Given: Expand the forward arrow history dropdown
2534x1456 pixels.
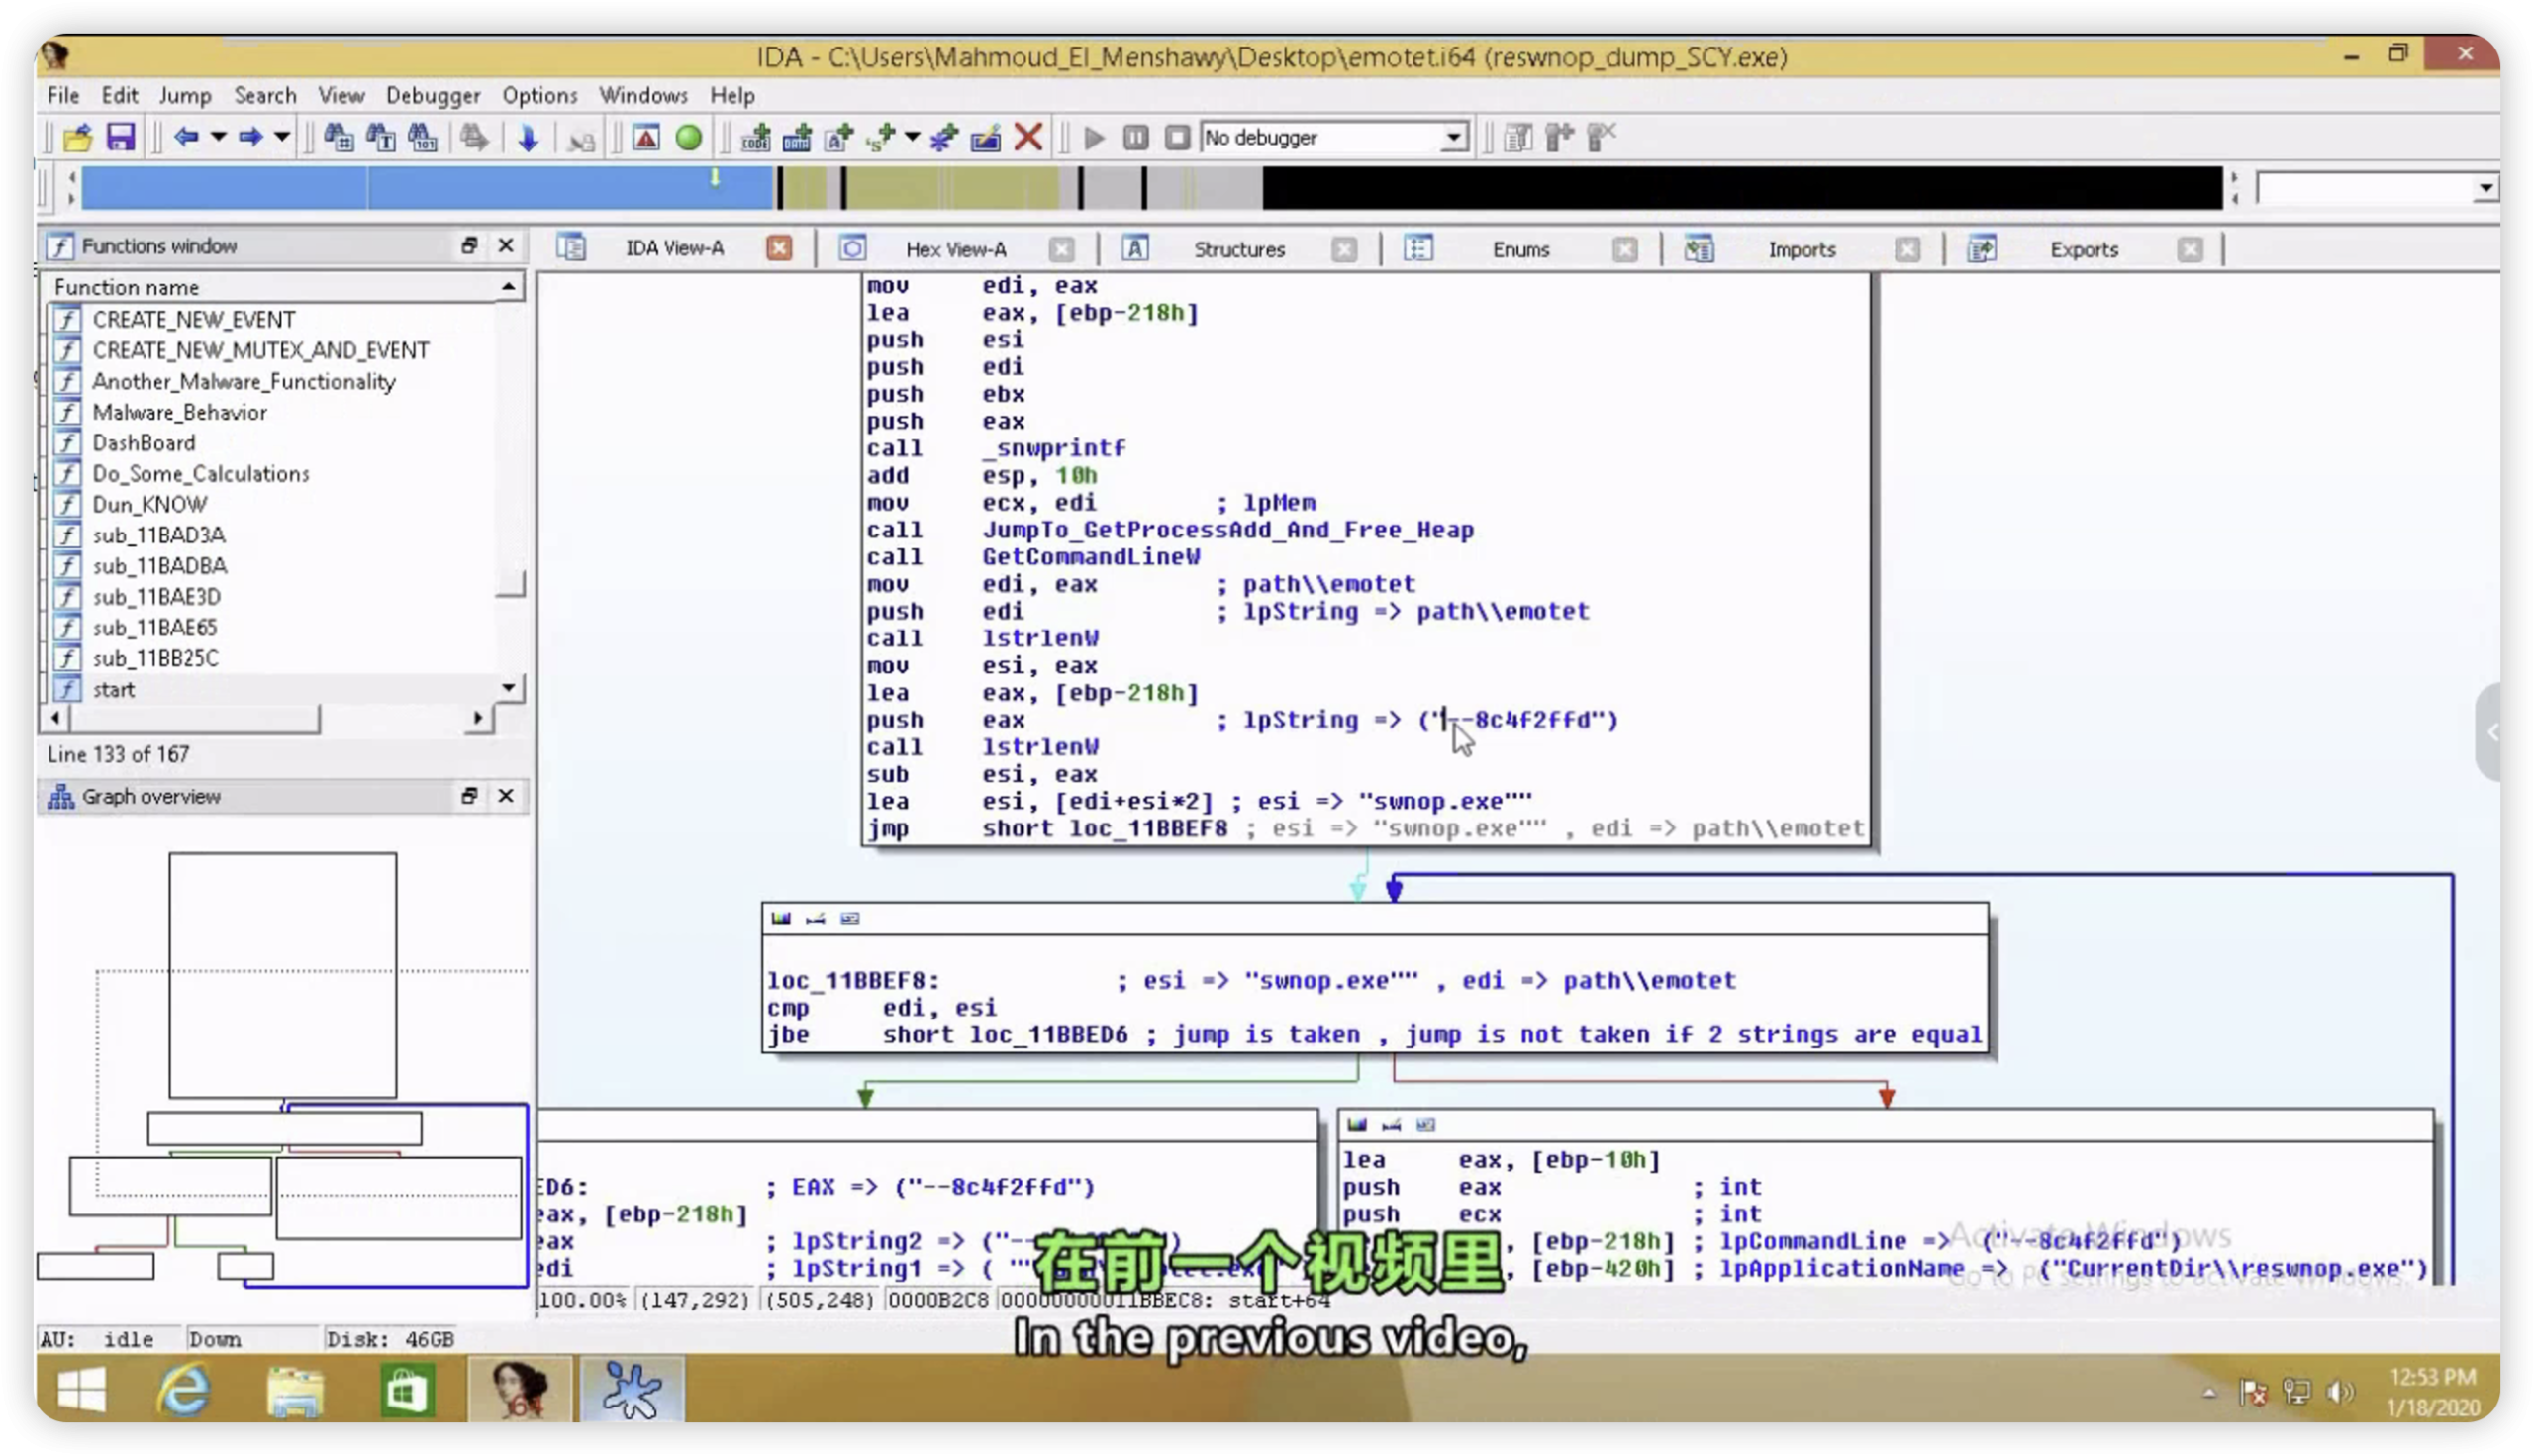Looking at the screenshot, I should [x=283, y=137].
